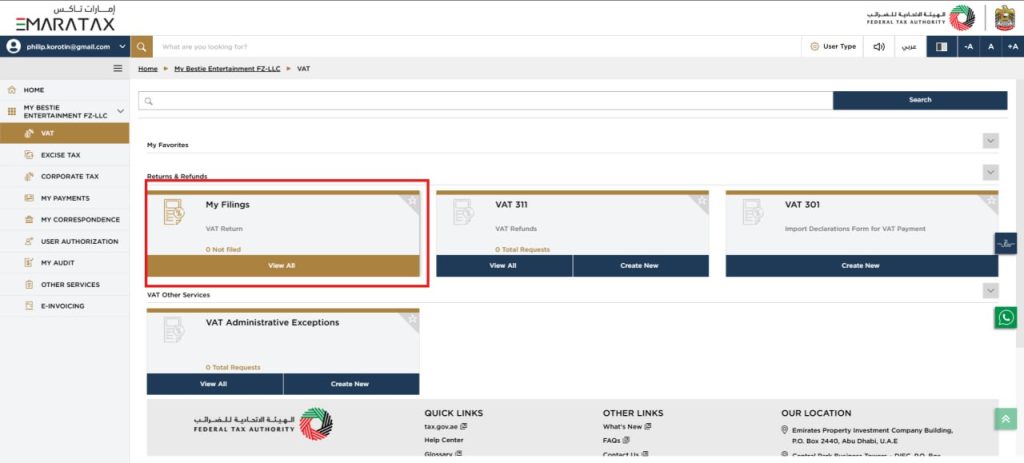
Task: Collapse the sidebar with the hamburger icon
Action: click(x=118, y=68)
